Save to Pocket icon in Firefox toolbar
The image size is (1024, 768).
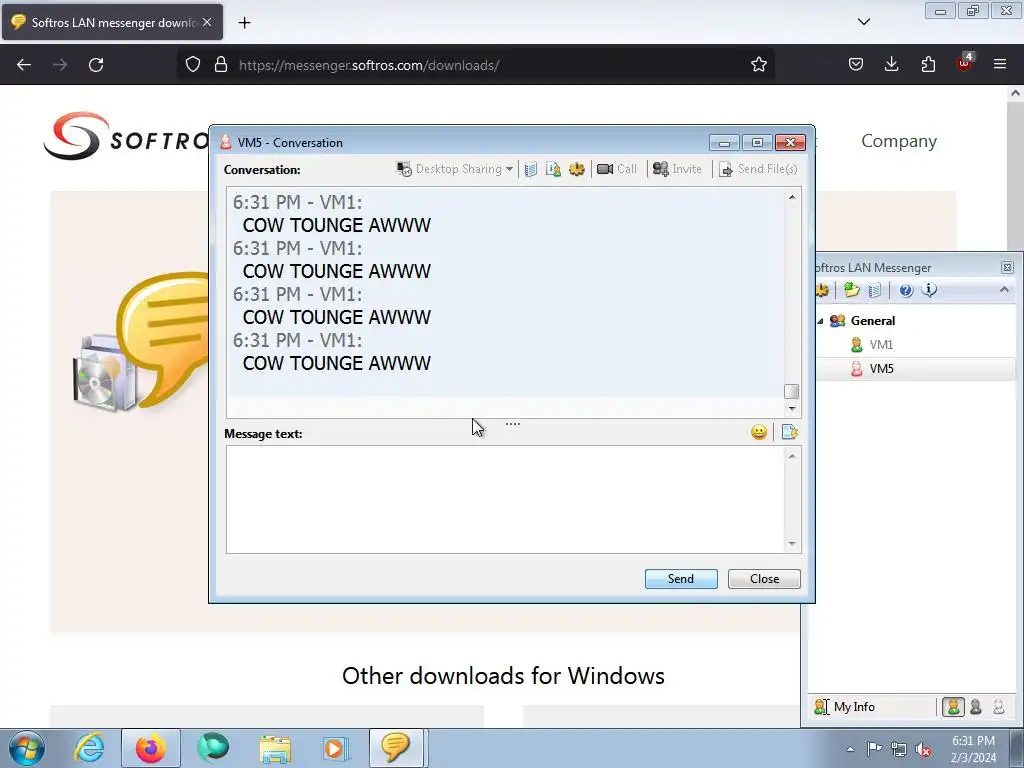(x=856, y=65)
